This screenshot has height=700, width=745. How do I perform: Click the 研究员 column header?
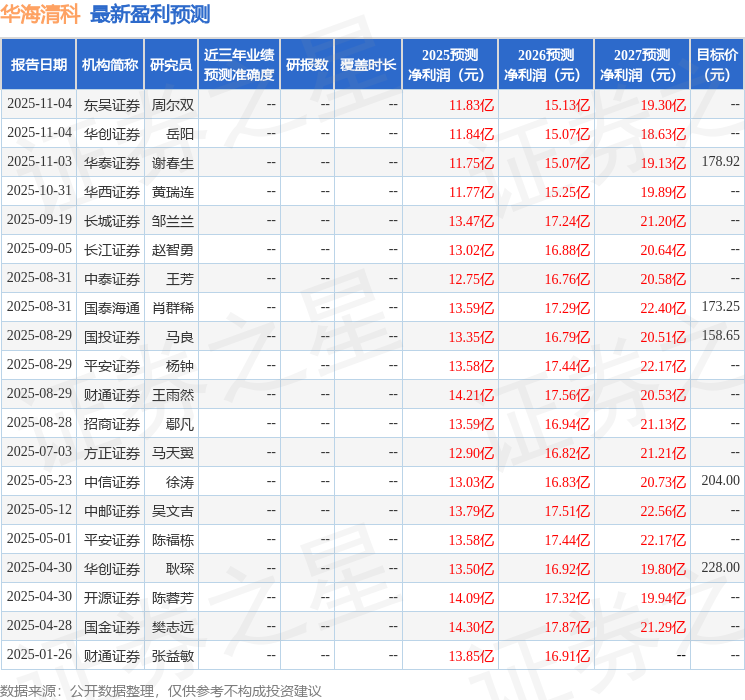point(171,65)
